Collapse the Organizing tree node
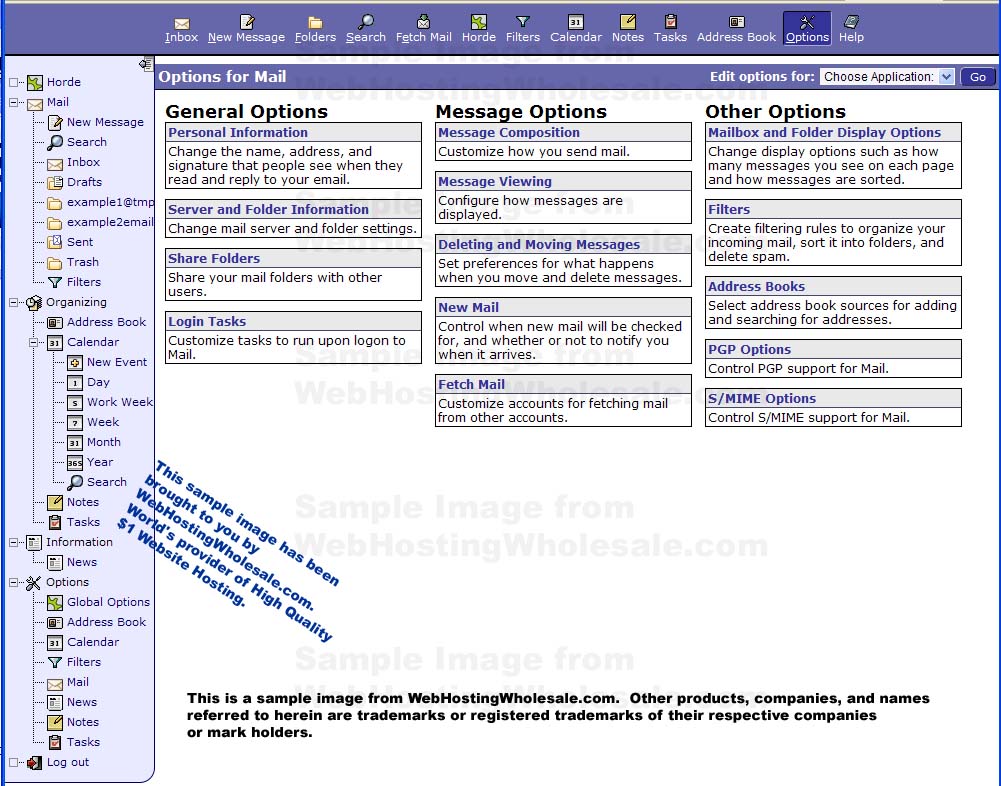 pos(13,302)
